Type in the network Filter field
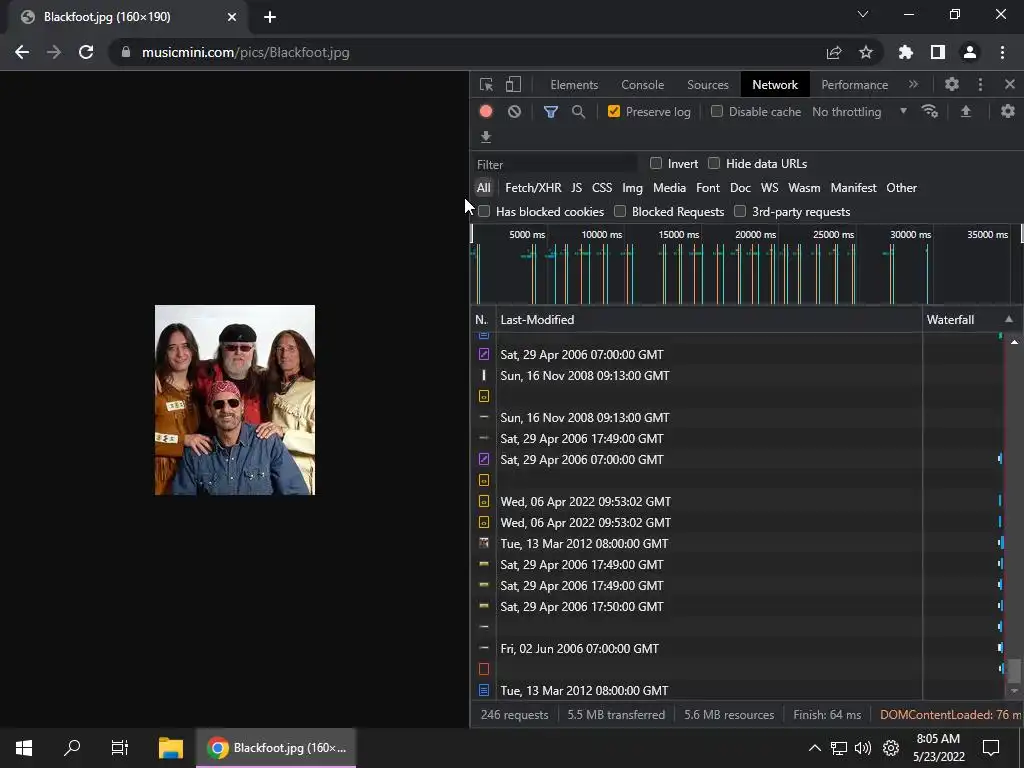 (x=555, y=164)
